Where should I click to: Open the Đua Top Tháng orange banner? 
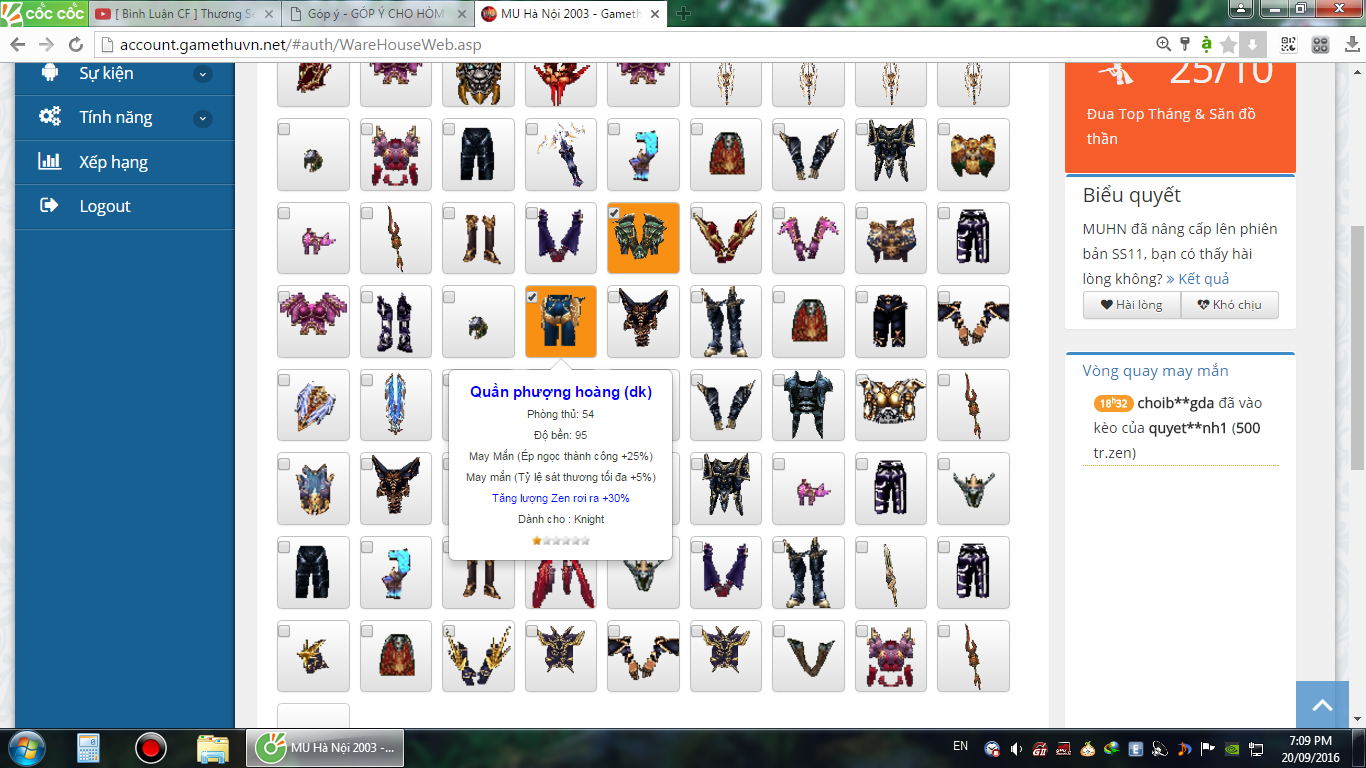pyautogui.click(x=1180, y=117)
